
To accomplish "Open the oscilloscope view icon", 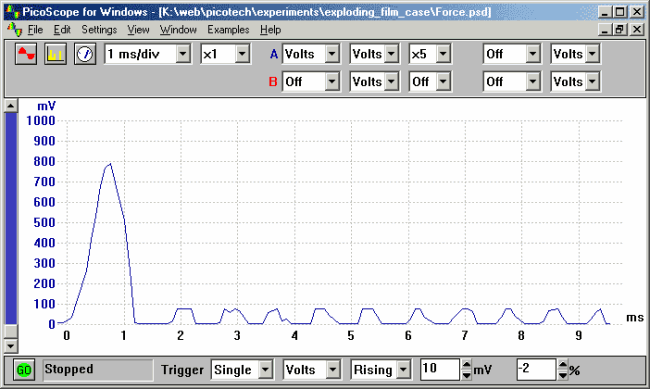I will pos(26,54).
